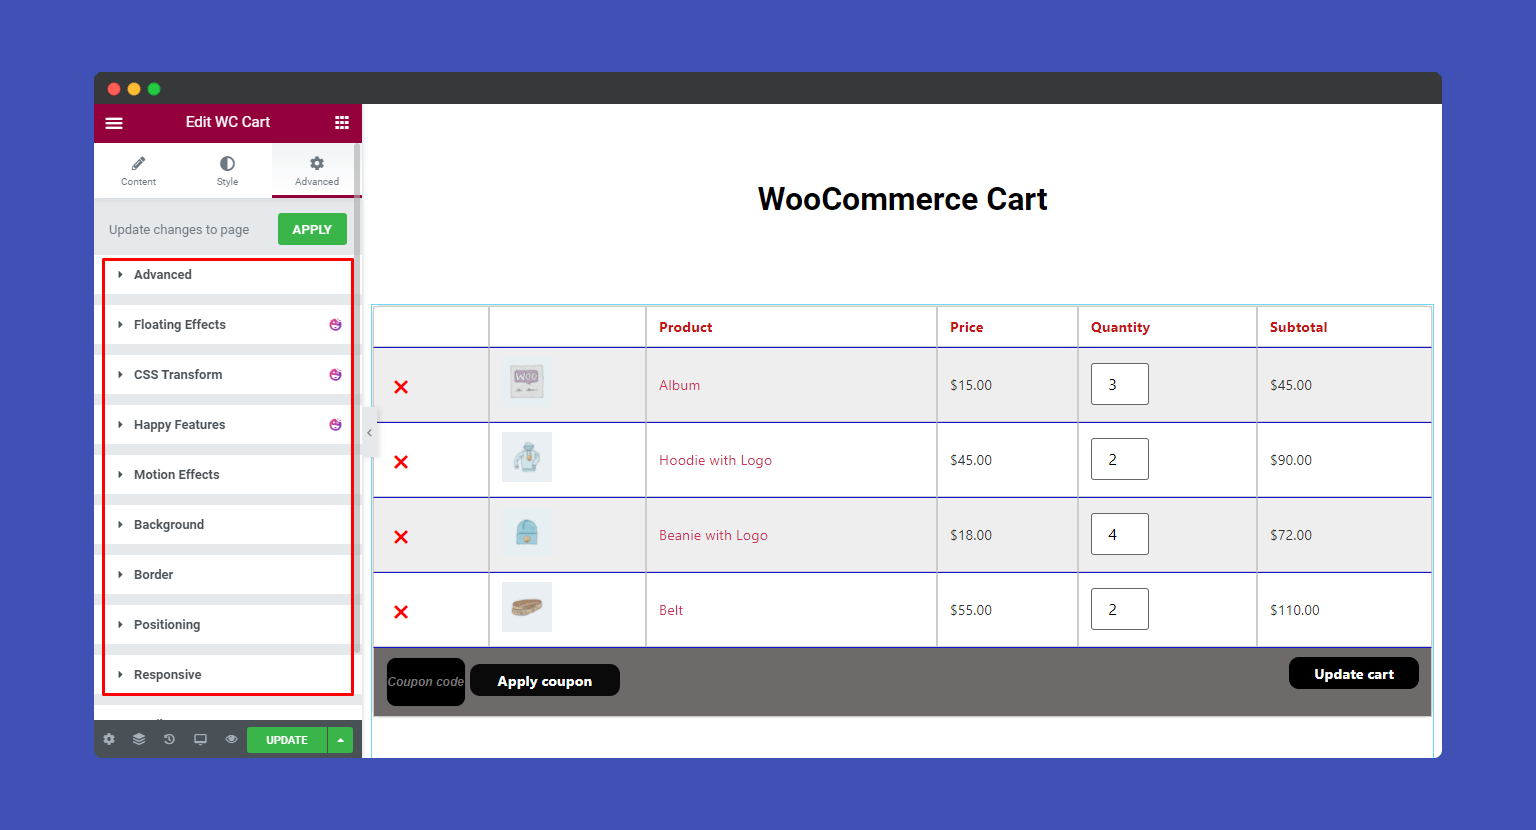Viewport: 1536px width, 830px height.
Task: Click the Hoodie with Logo thumbnail
Action: (x=527, y=457)
